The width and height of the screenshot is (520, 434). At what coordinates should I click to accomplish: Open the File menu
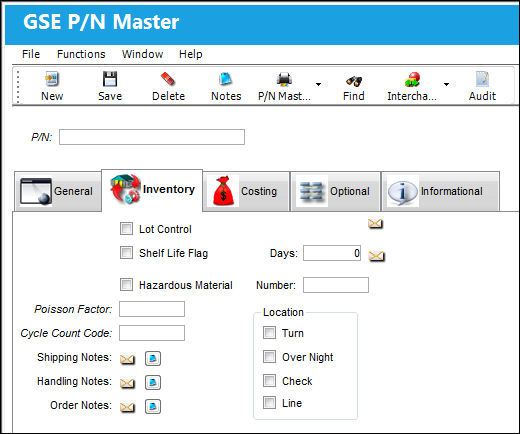pyautogui.click(x=31, y=54)
